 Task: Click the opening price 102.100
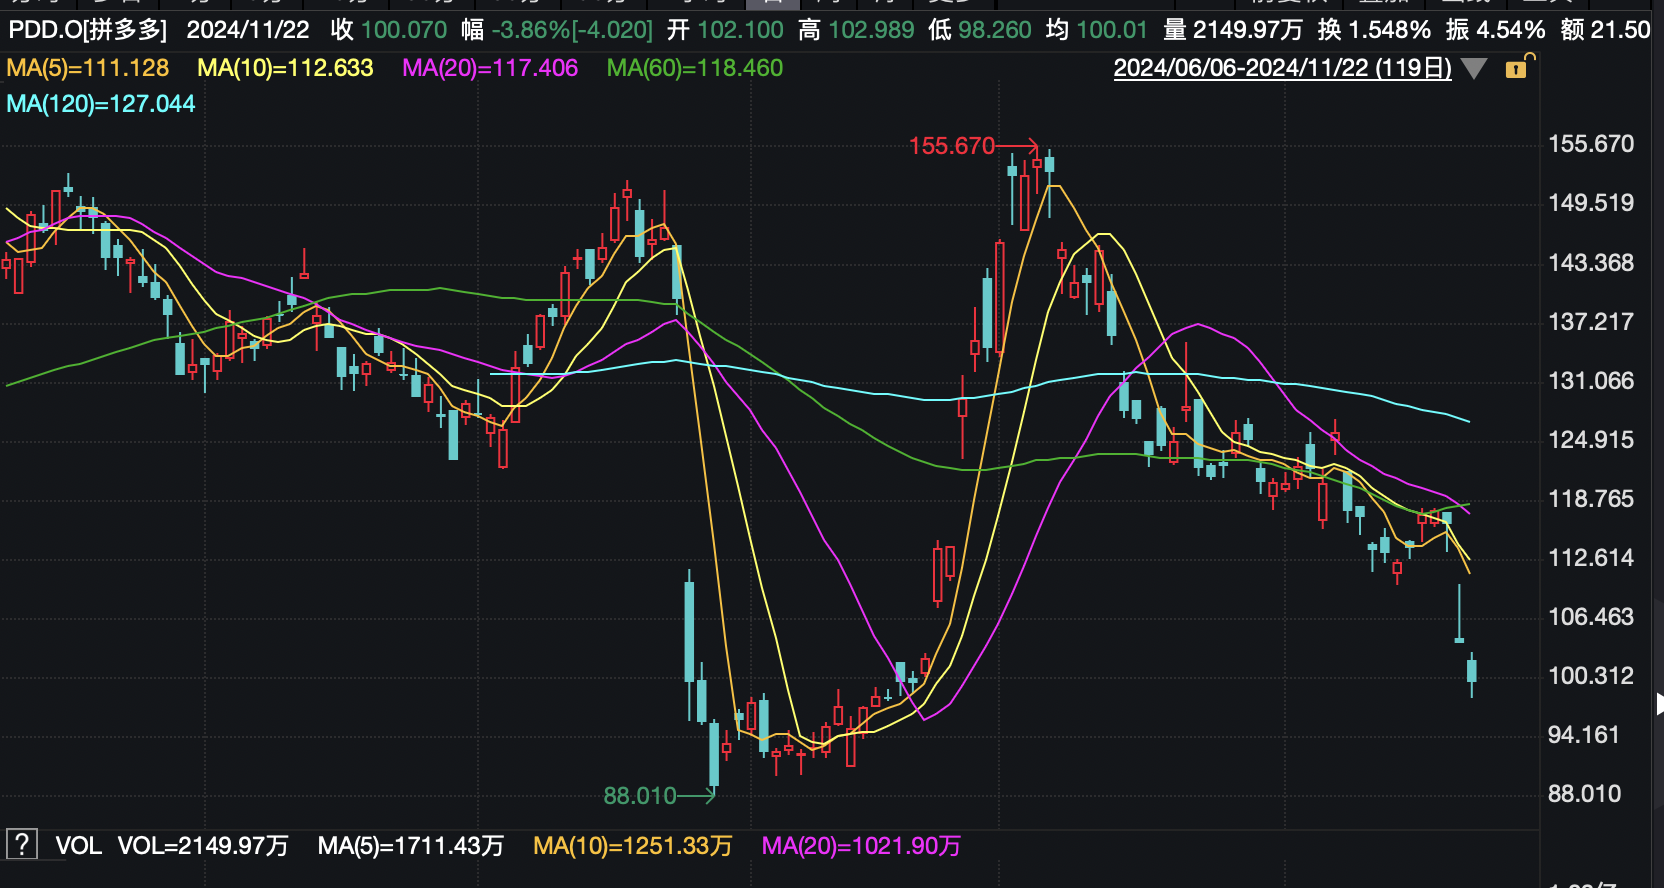740,30
